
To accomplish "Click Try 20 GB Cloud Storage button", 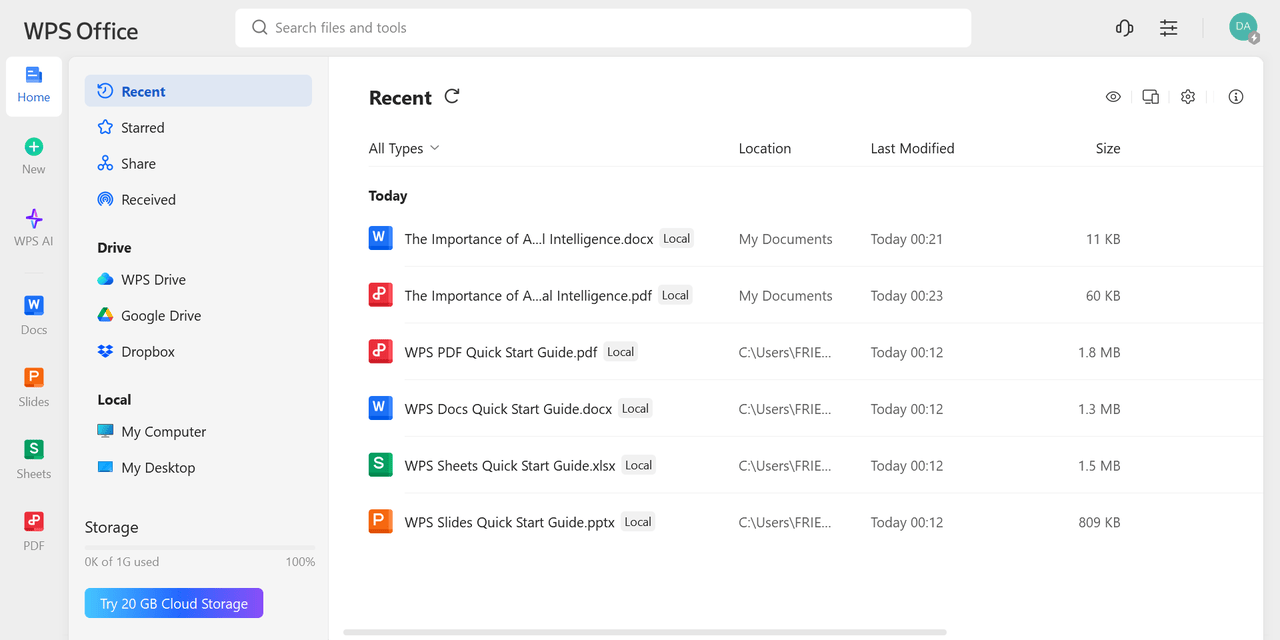I will (174, 603).
